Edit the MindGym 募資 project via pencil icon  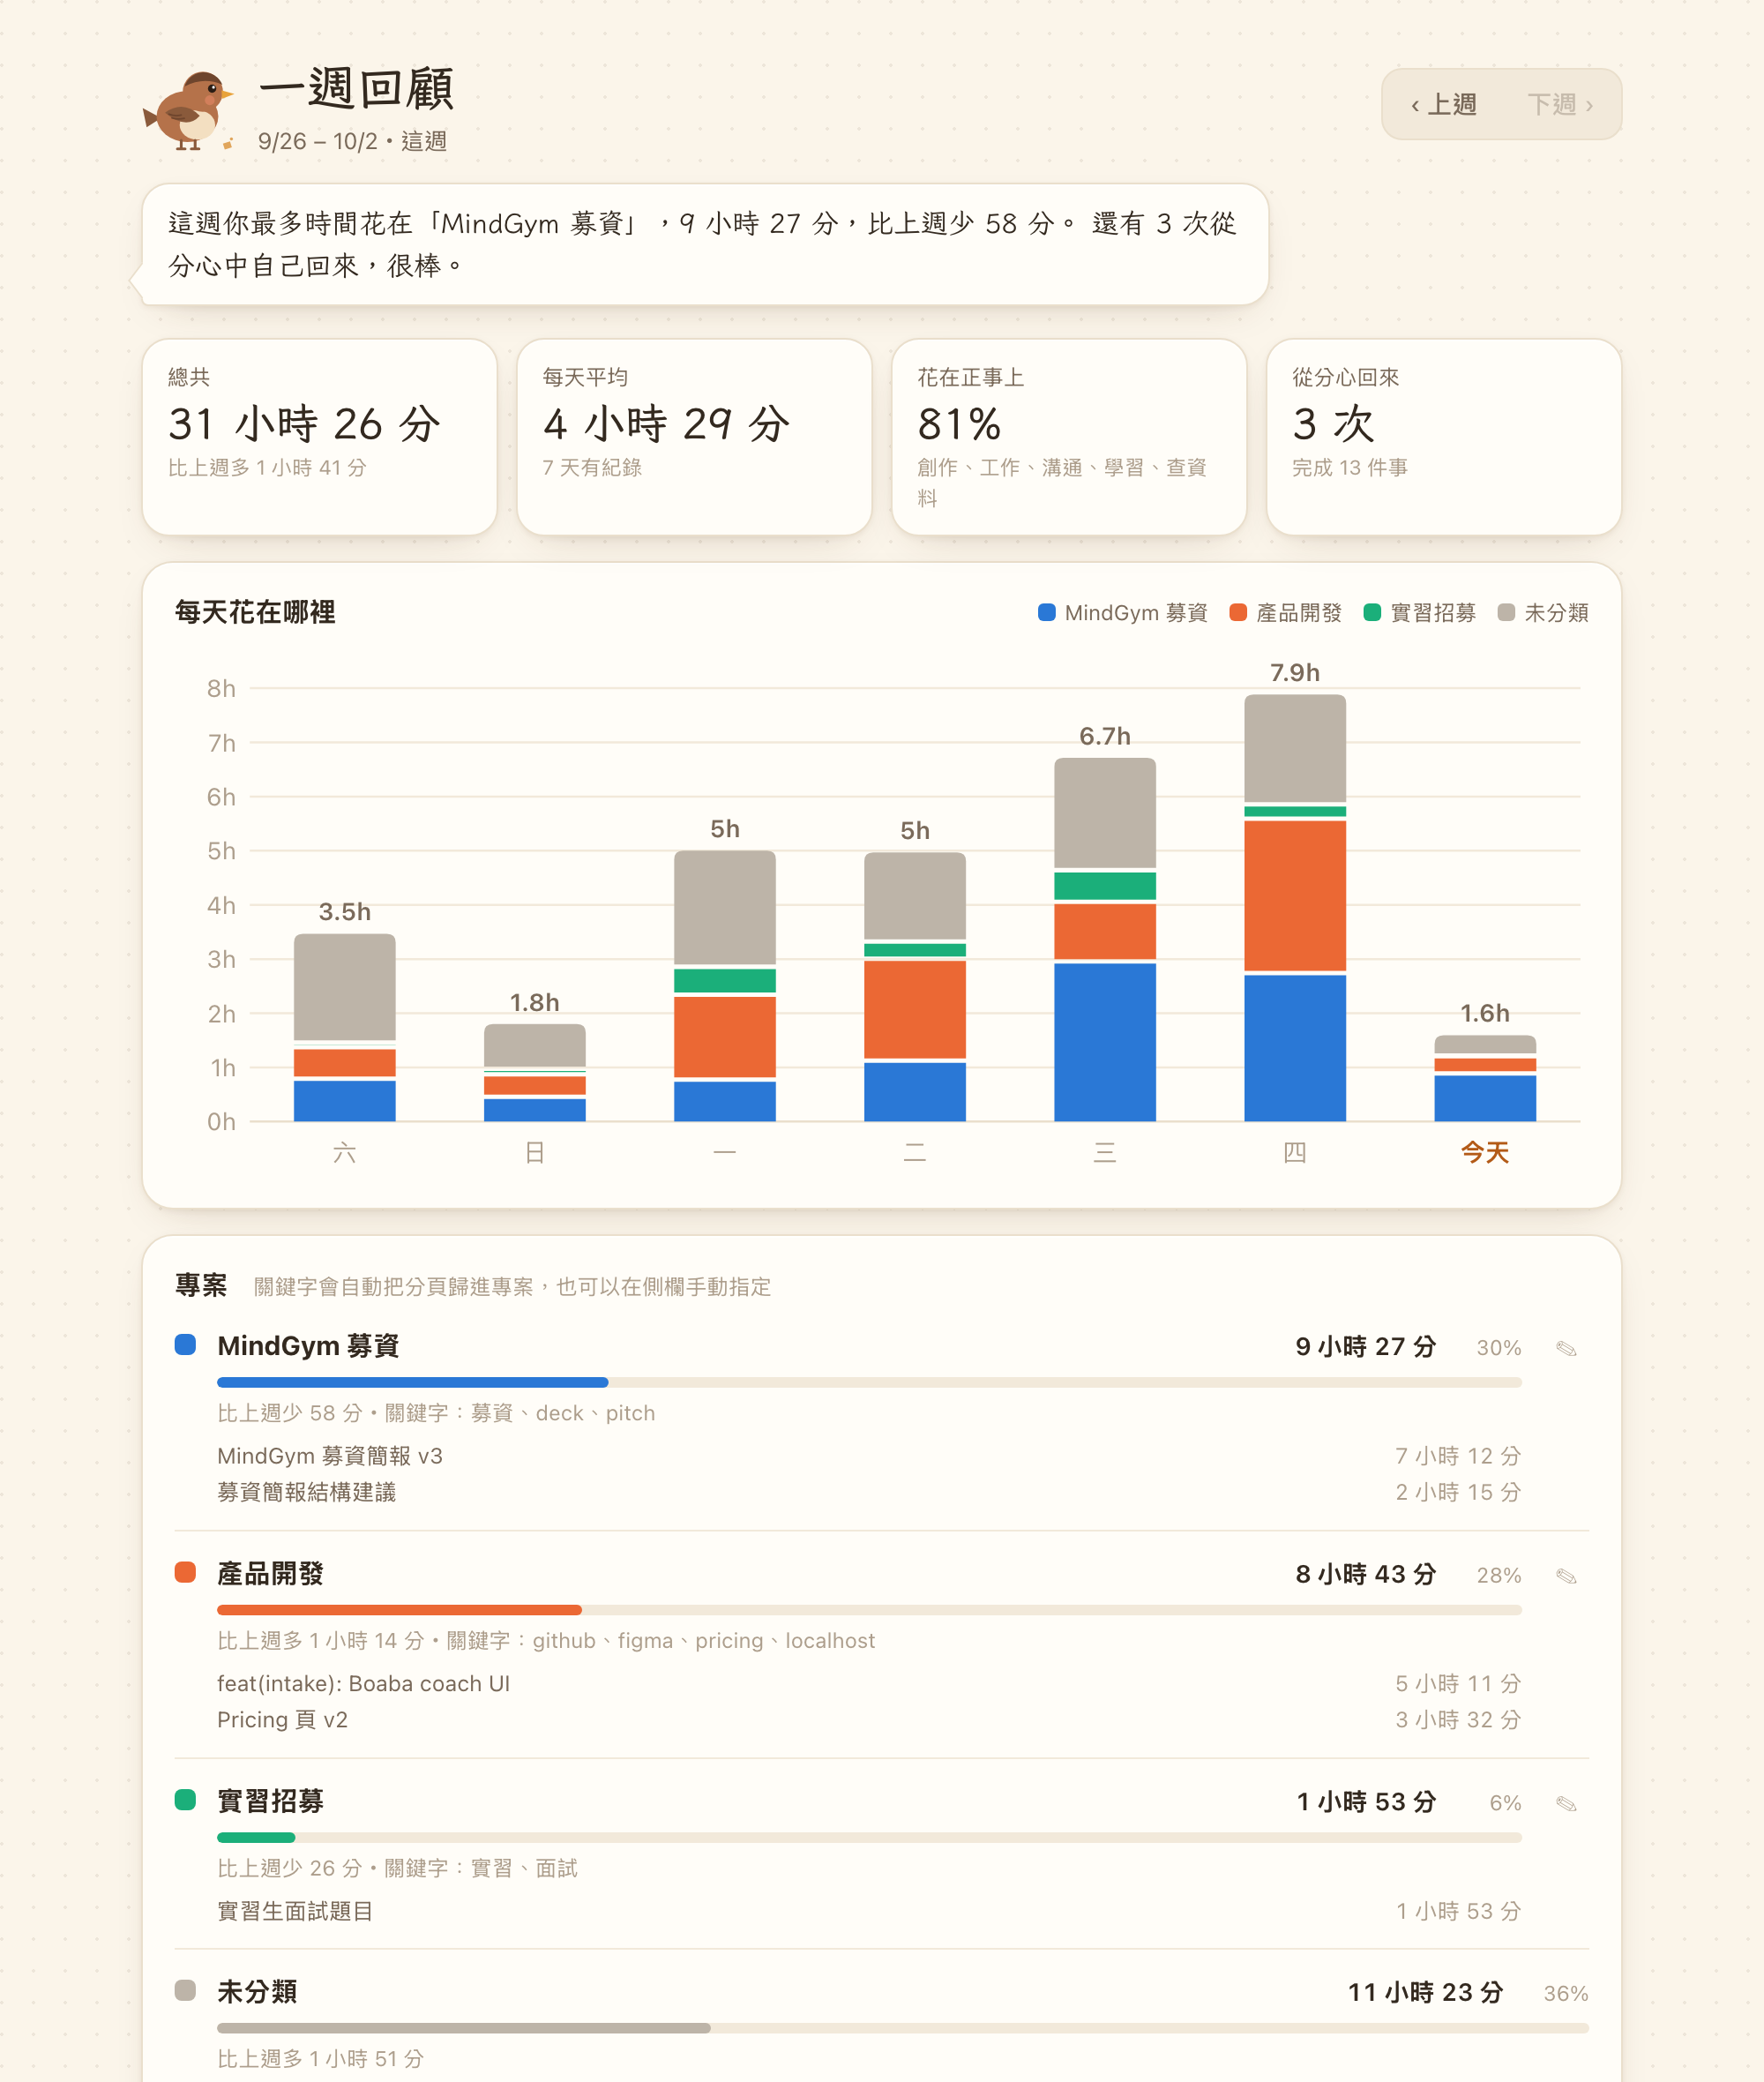[x=1566, y=1348]
